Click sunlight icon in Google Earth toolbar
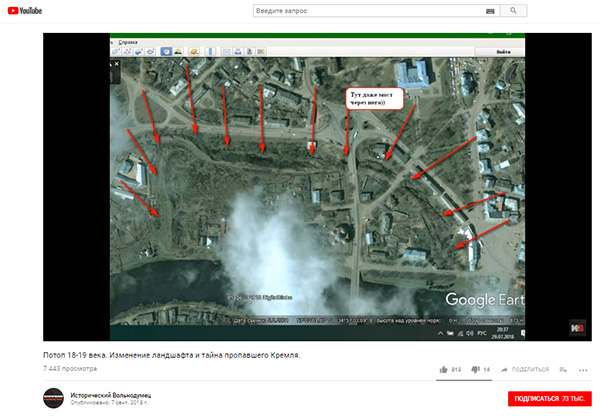Viewport: 600px width, 416px height. 178,52
